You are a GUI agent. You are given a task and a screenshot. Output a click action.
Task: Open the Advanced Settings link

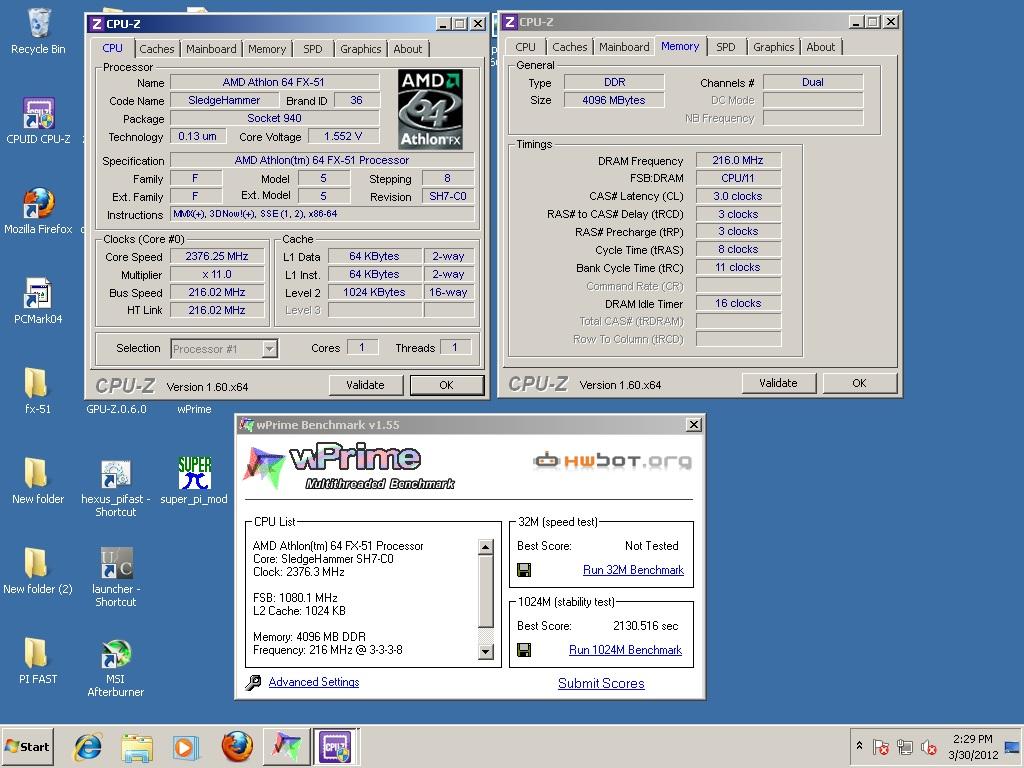point(313,682)
